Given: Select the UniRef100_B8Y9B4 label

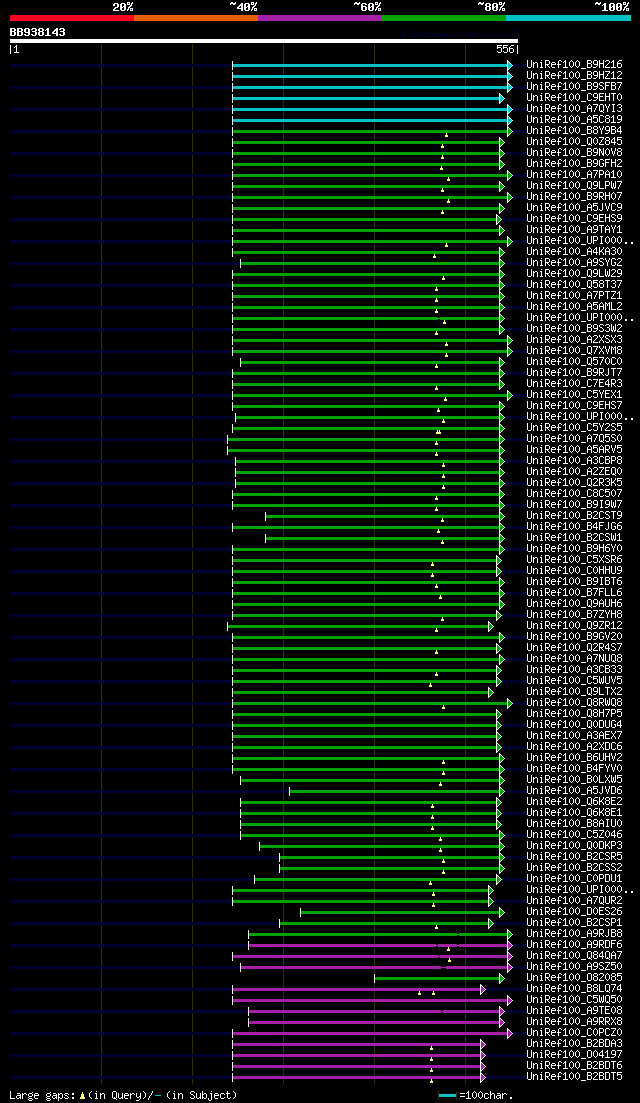Looking at the screenshot, I should [x=574, y=131].
